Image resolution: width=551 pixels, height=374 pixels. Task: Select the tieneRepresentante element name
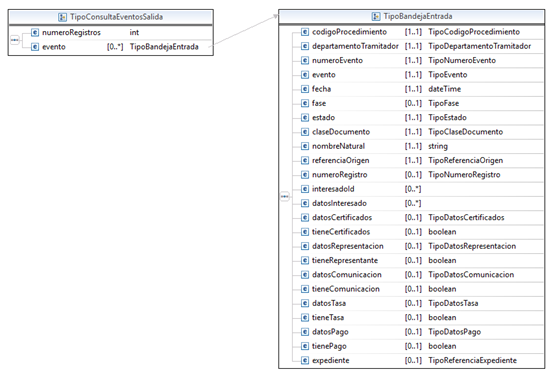click(345, 260)
